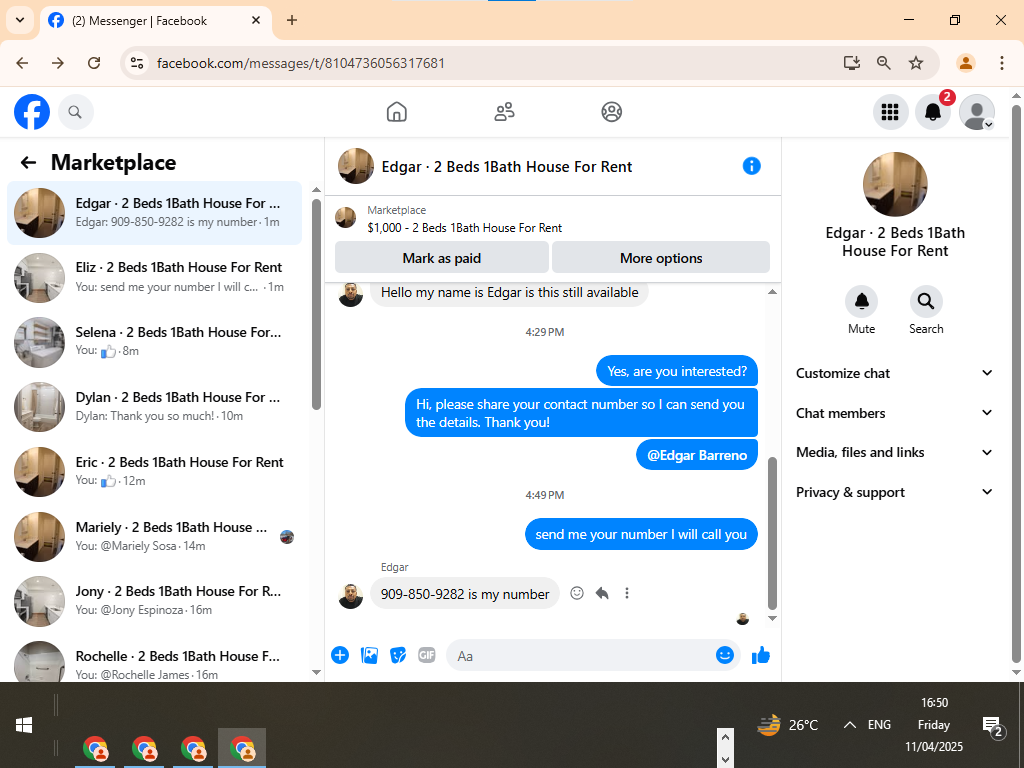Open a new browser tab with the plus
Image resolution: width=1024 pixels, height=768 pixels.
[292, 20]
